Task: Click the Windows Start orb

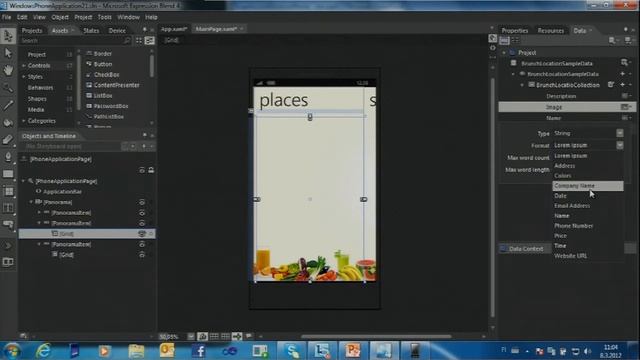Action: pyautogui.click(x=12, y=351)
